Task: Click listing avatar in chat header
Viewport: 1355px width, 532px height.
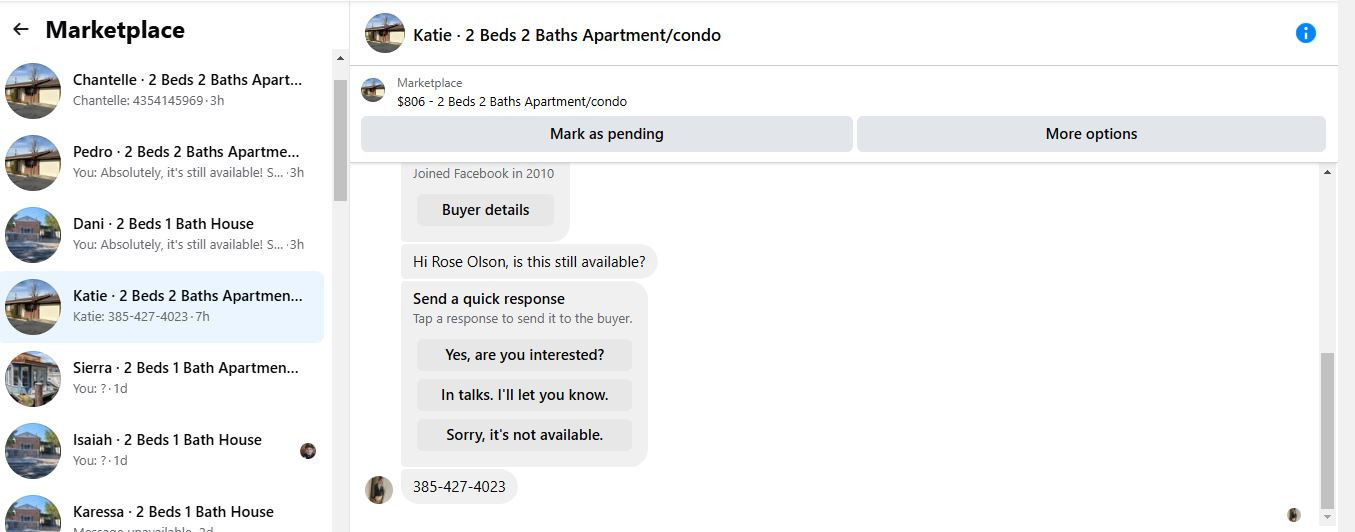Action: 385,34
